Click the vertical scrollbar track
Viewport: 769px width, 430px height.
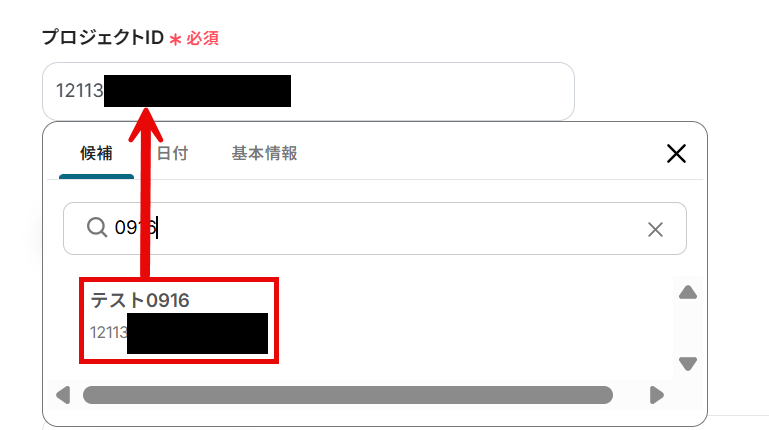688,329
